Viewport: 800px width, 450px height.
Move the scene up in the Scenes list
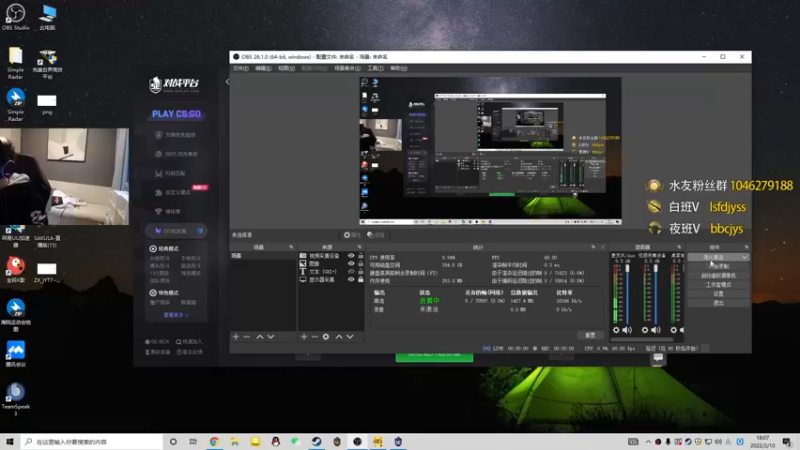click(260, 337)
